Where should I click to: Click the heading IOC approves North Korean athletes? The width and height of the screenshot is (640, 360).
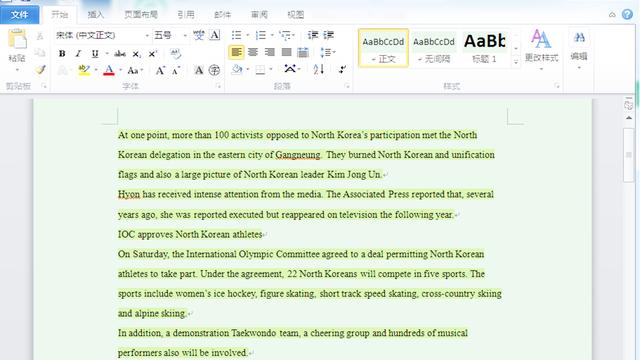point(190,234)
